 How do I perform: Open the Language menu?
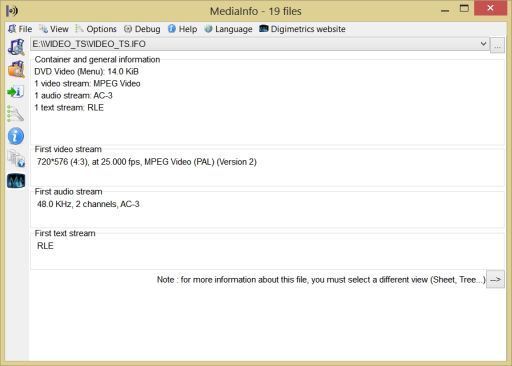[x=228, y=29]
